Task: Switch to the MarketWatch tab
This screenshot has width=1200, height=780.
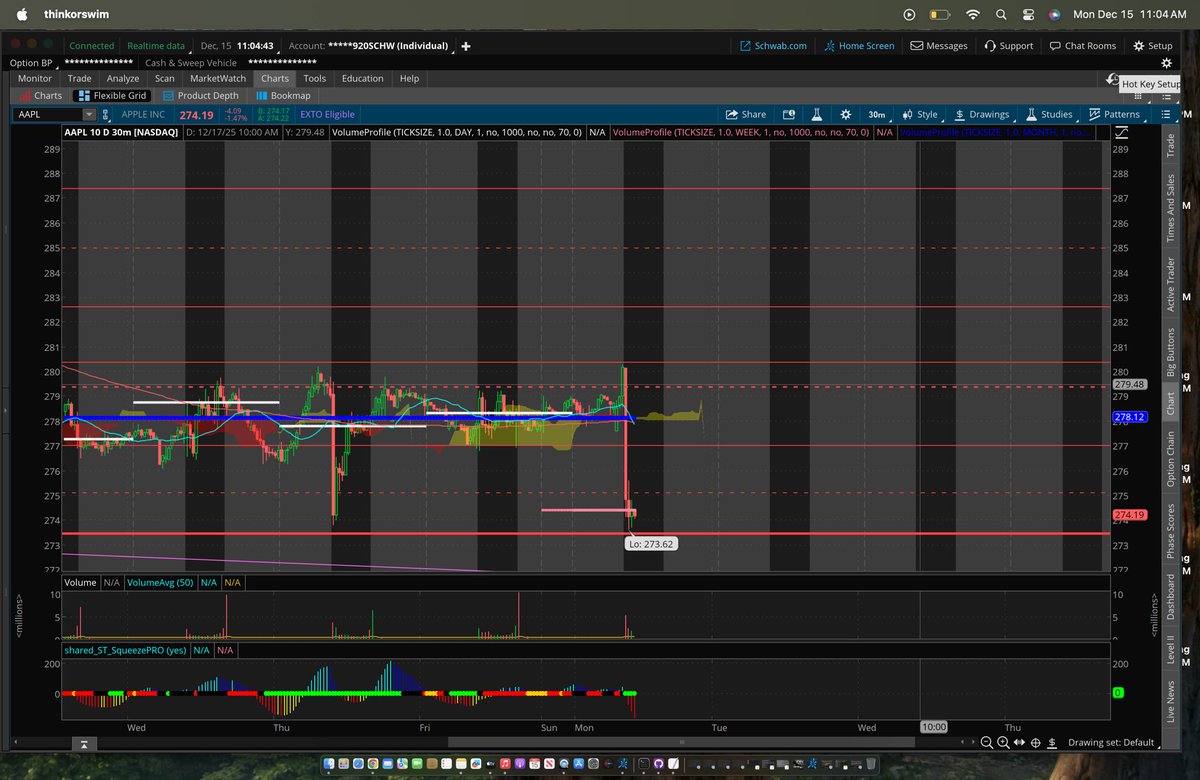Action: (x=217, y=78)
